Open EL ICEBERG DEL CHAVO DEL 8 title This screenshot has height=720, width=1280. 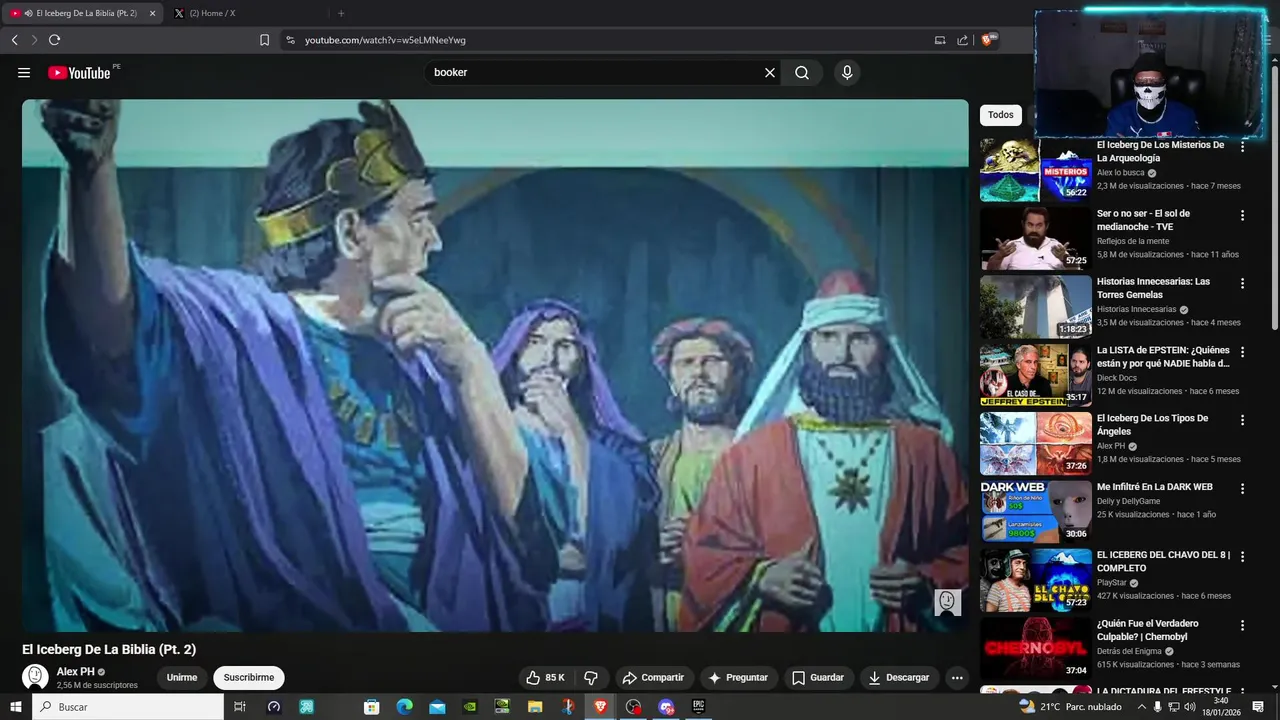[x=1164, y=561]
